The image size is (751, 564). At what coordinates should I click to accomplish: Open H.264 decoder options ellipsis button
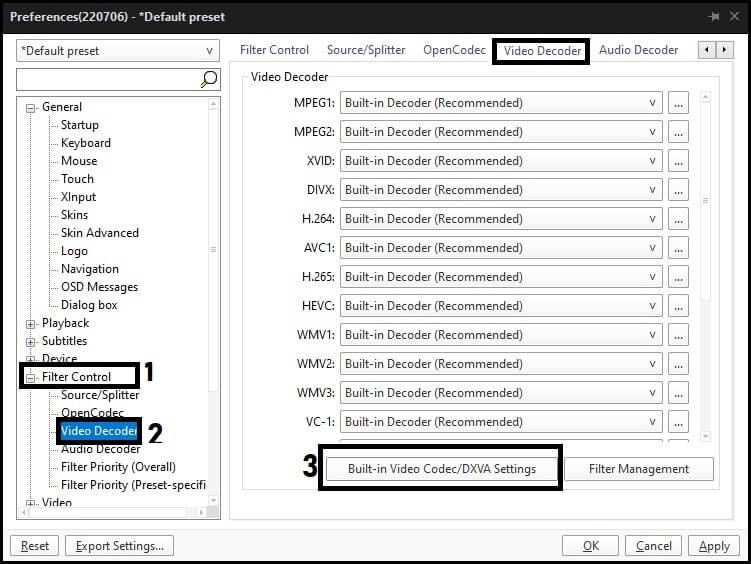678,219
